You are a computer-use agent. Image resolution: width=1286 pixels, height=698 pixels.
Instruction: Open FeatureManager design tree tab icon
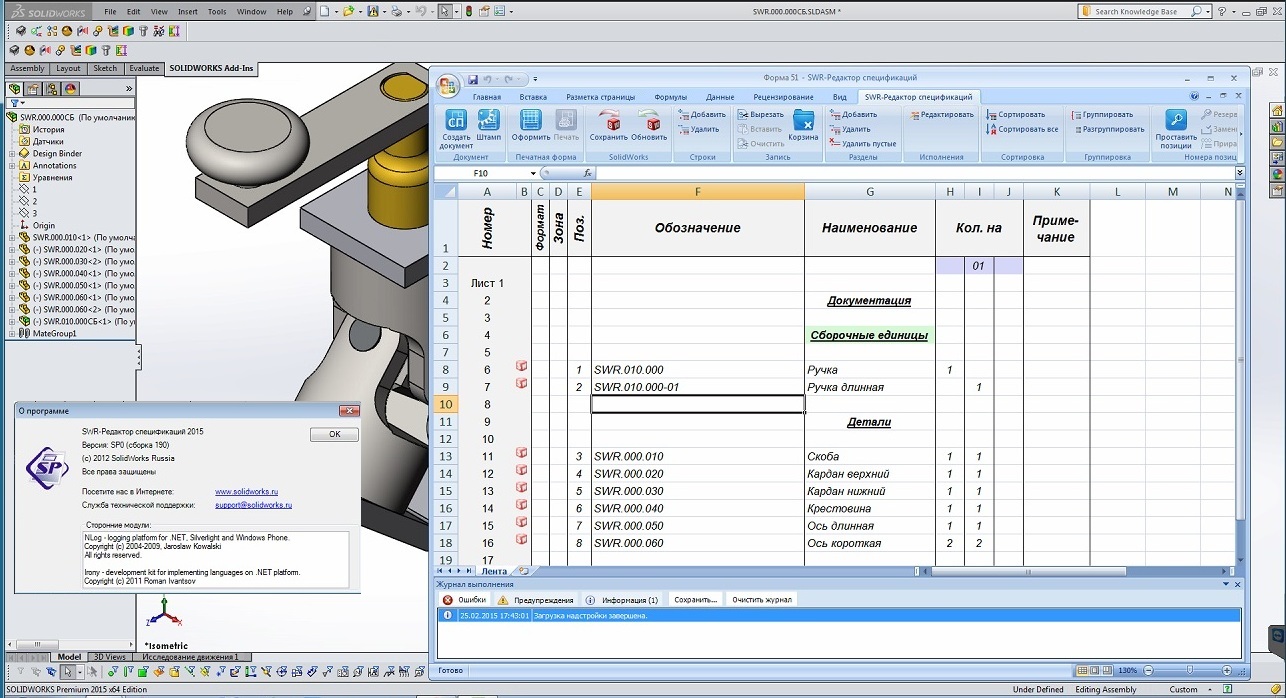tap(15, 88)
